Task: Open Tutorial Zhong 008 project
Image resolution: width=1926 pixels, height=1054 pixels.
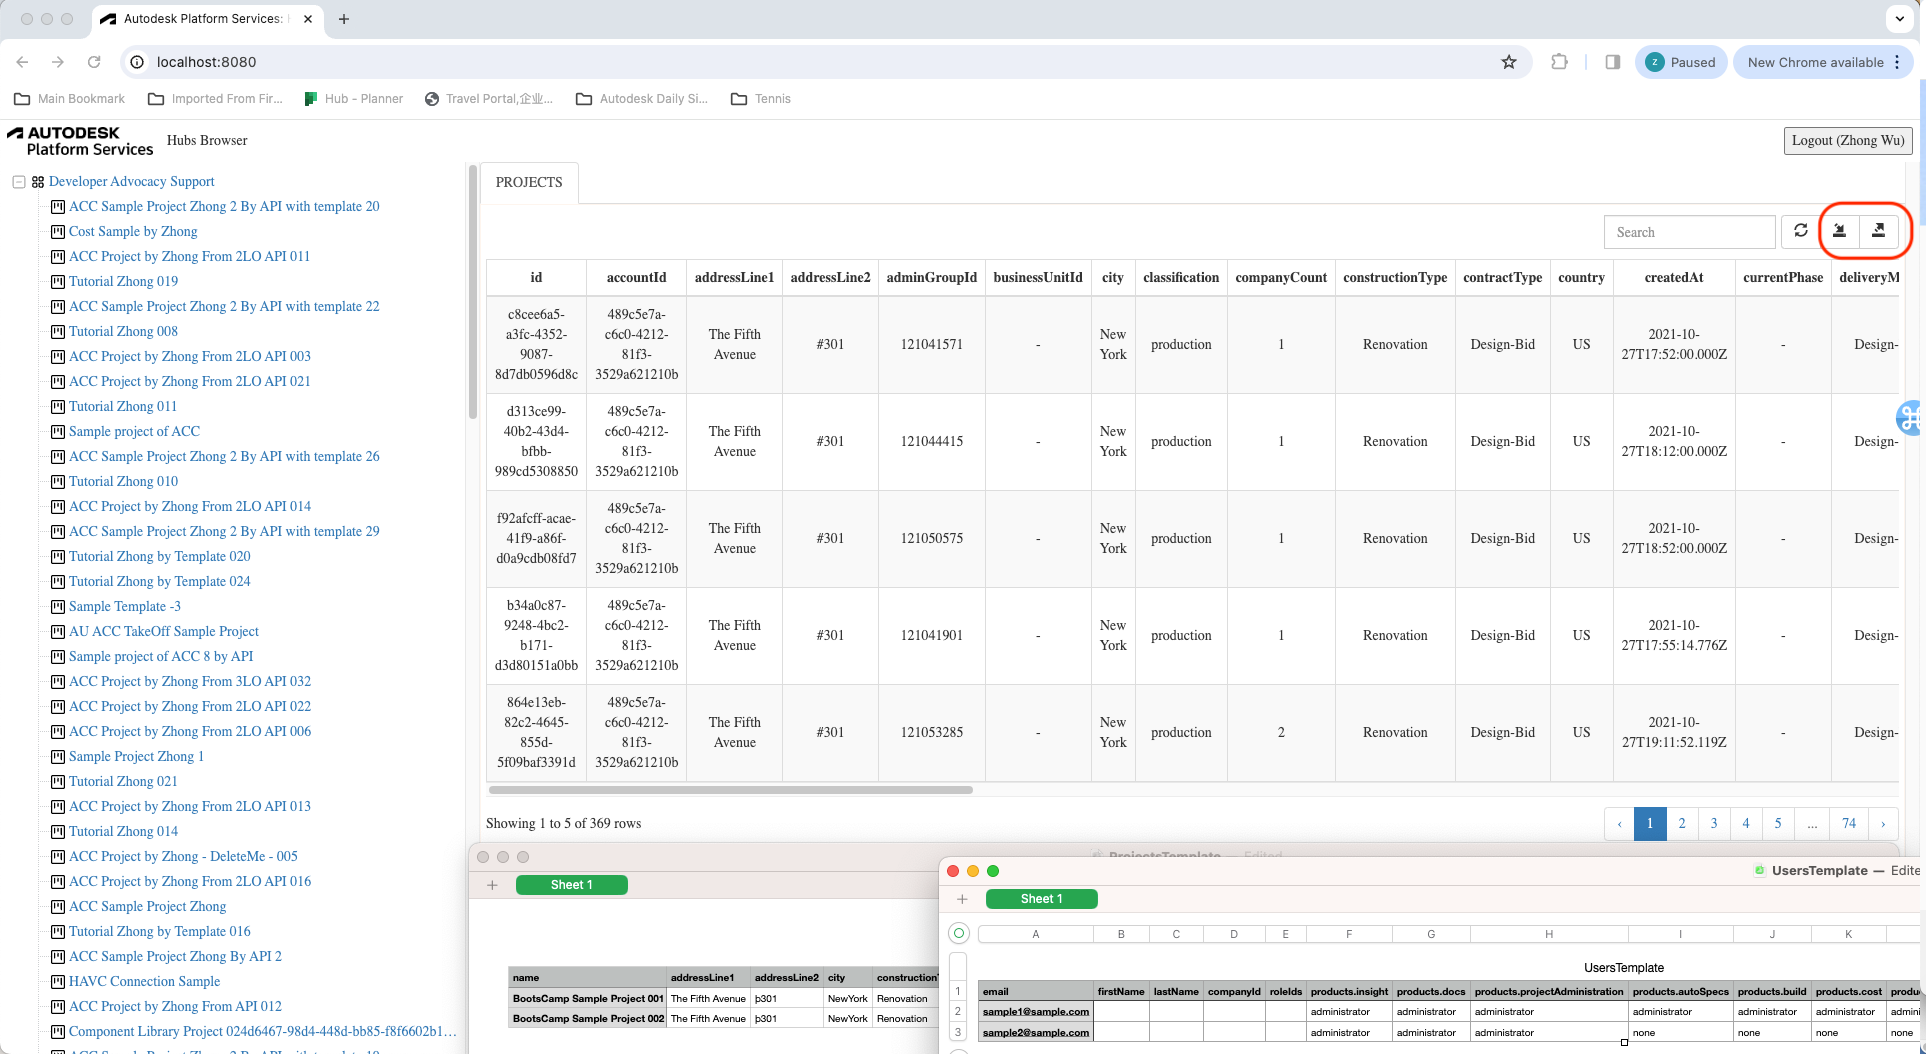Action: point(123,332)
